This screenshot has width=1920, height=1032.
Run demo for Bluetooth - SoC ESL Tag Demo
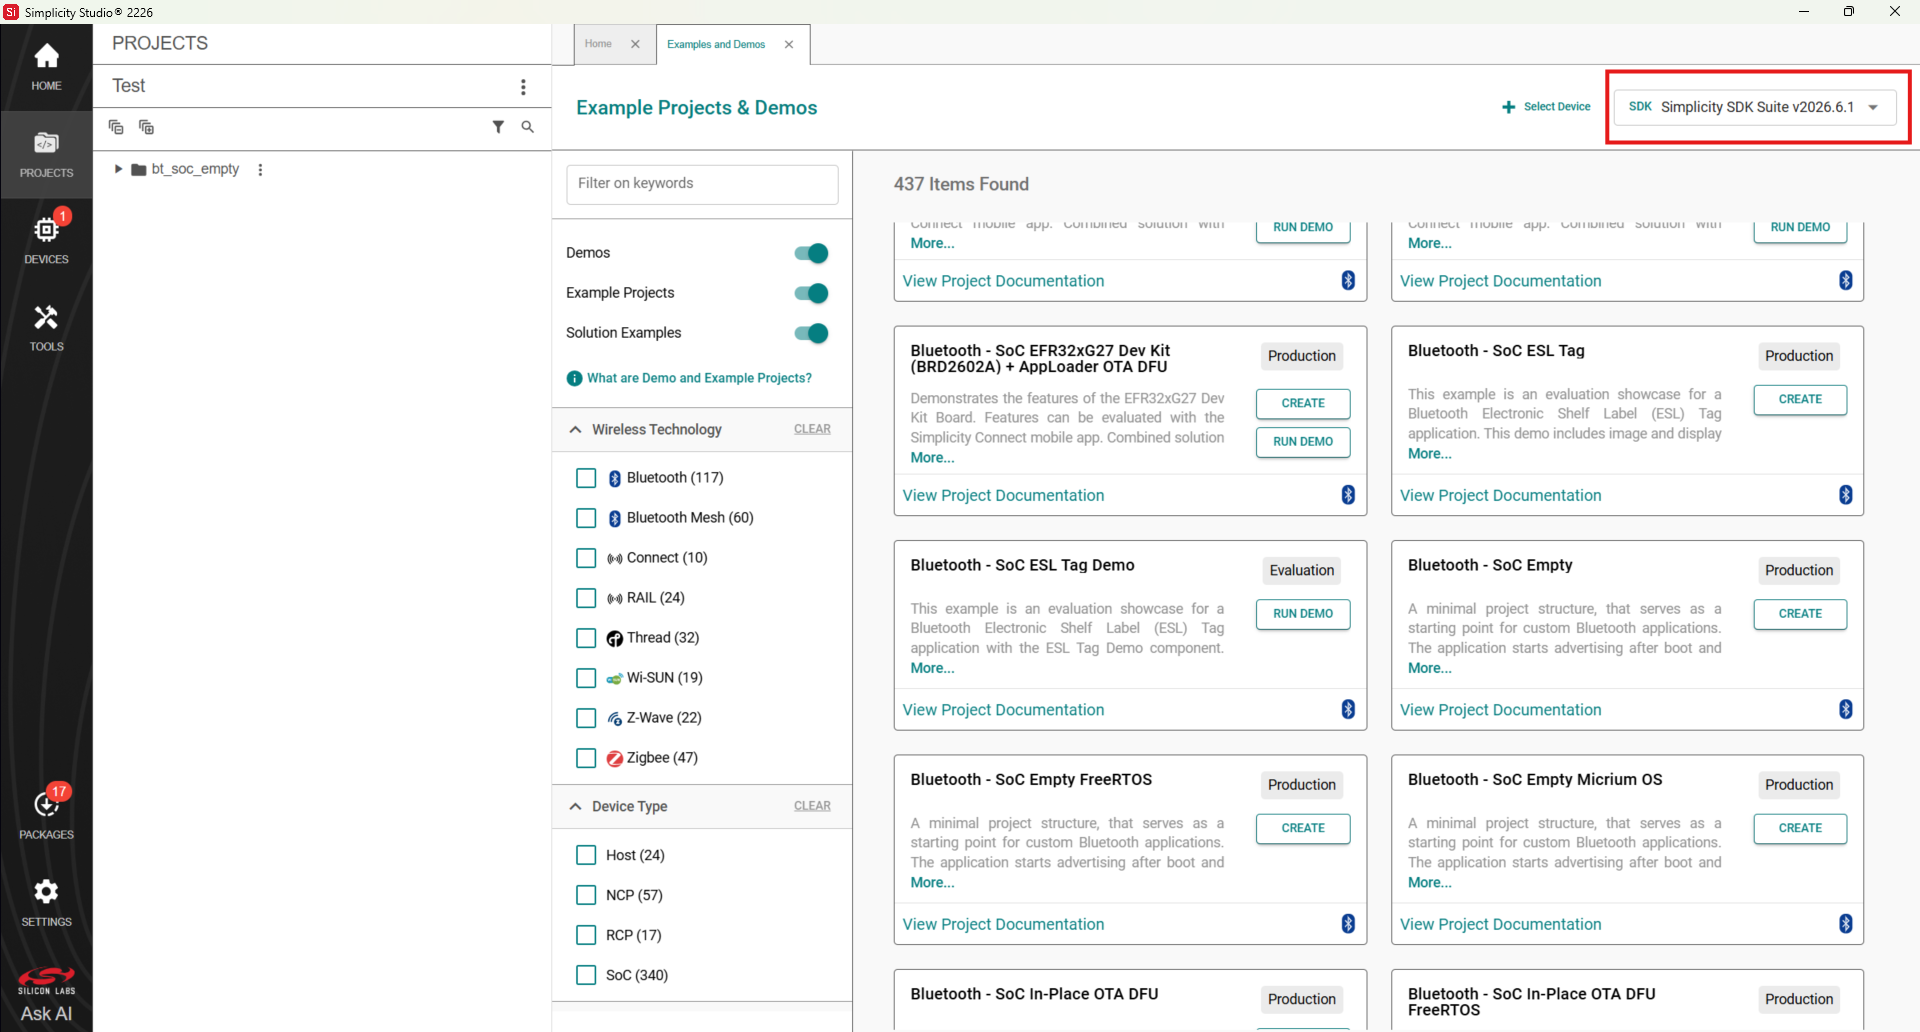(x=1303, y=614)
